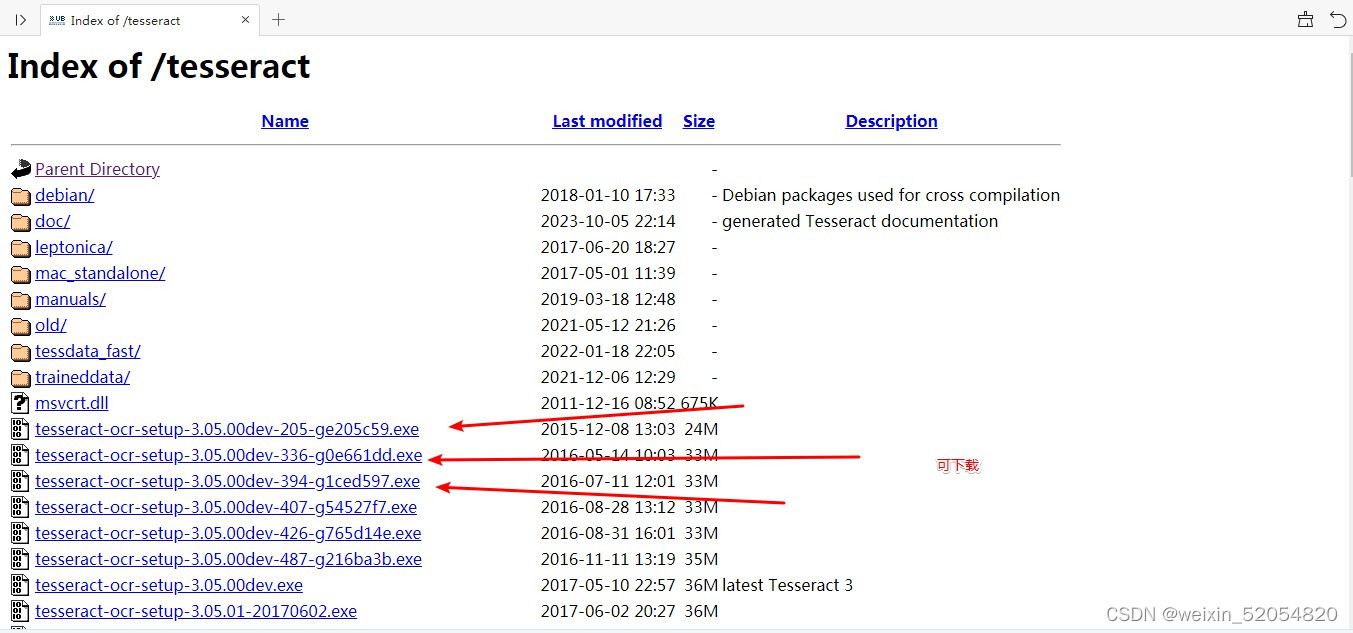Click the Parent Directory back-arrow icon
This screenshot has width=1353, height=633.
pyautogui.click(x=21, y=169)
